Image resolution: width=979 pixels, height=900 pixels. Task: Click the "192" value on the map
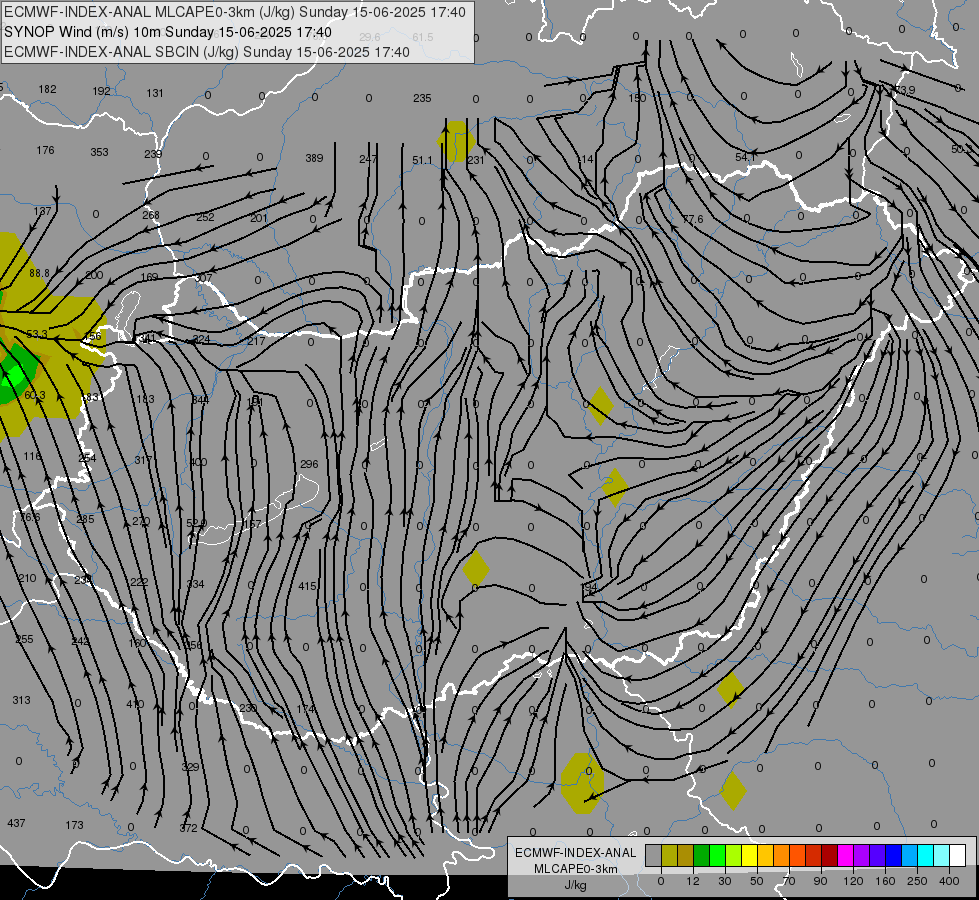coord(101,91)
